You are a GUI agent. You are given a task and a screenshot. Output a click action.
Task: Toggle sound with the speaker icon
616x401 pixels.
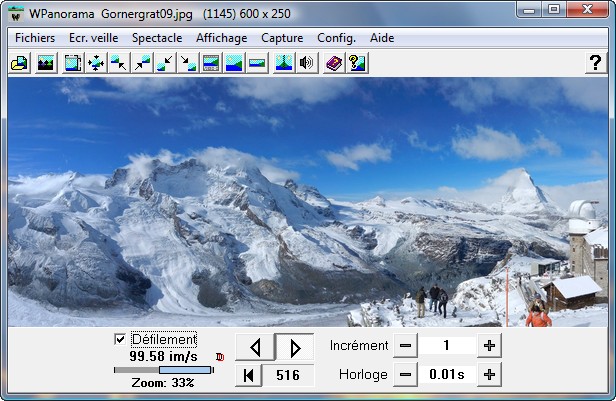pos(306,63)
